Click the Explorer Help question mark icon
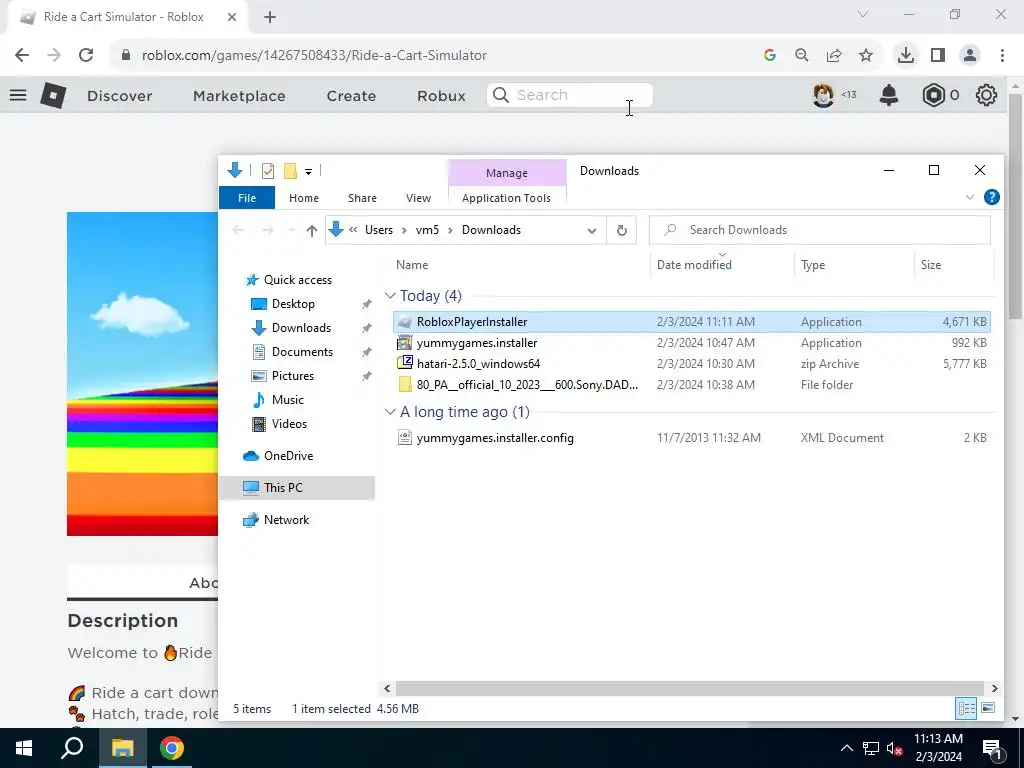Screen dimensions: 1024x768 coord(991,197)
